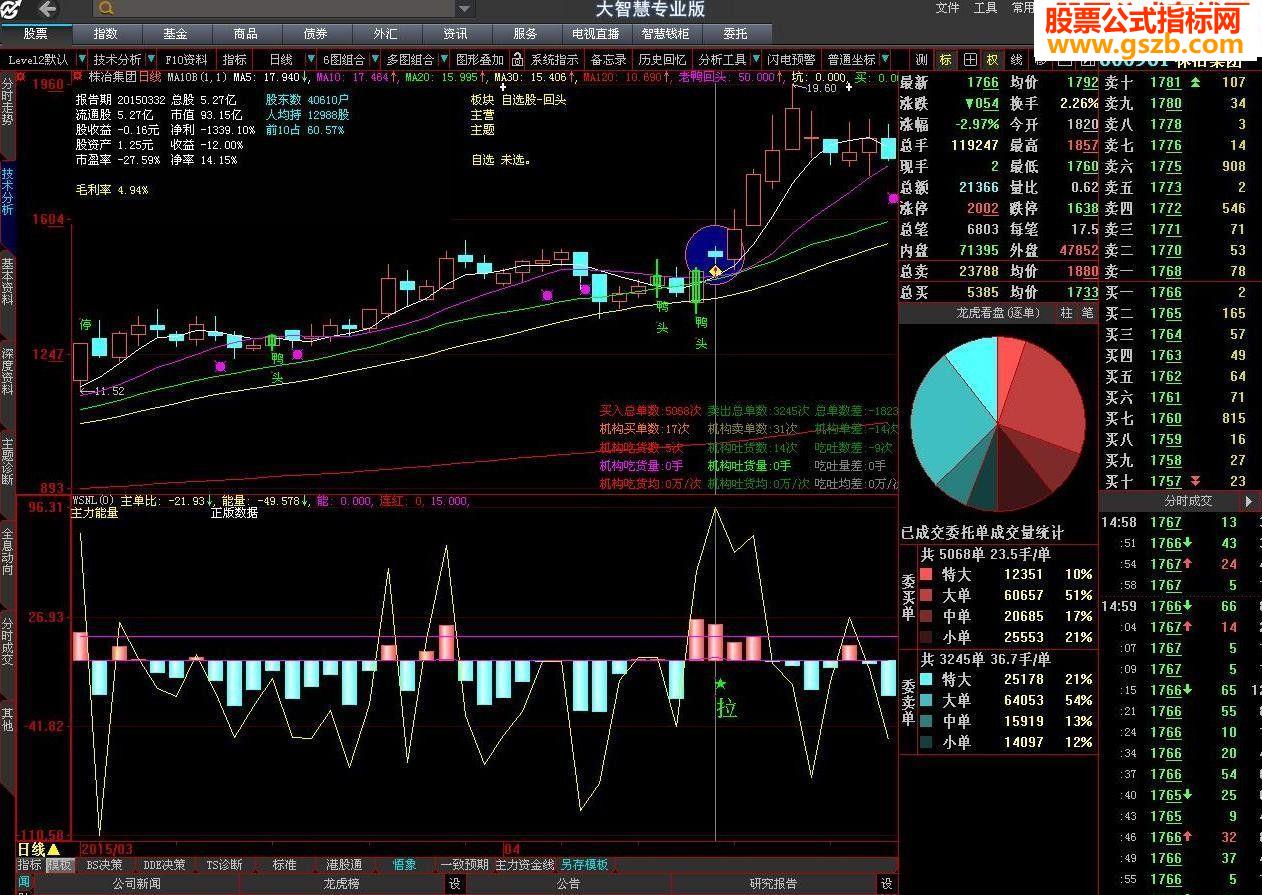The height and width of the screenshot is (895, 1262).
Task: Click the 指标 toolbar button
Action: (235, 59)
